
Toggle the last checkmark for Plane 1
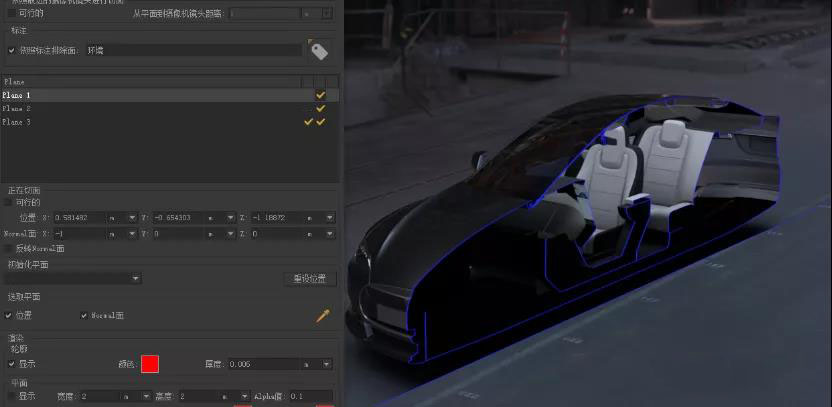point(320,95)
